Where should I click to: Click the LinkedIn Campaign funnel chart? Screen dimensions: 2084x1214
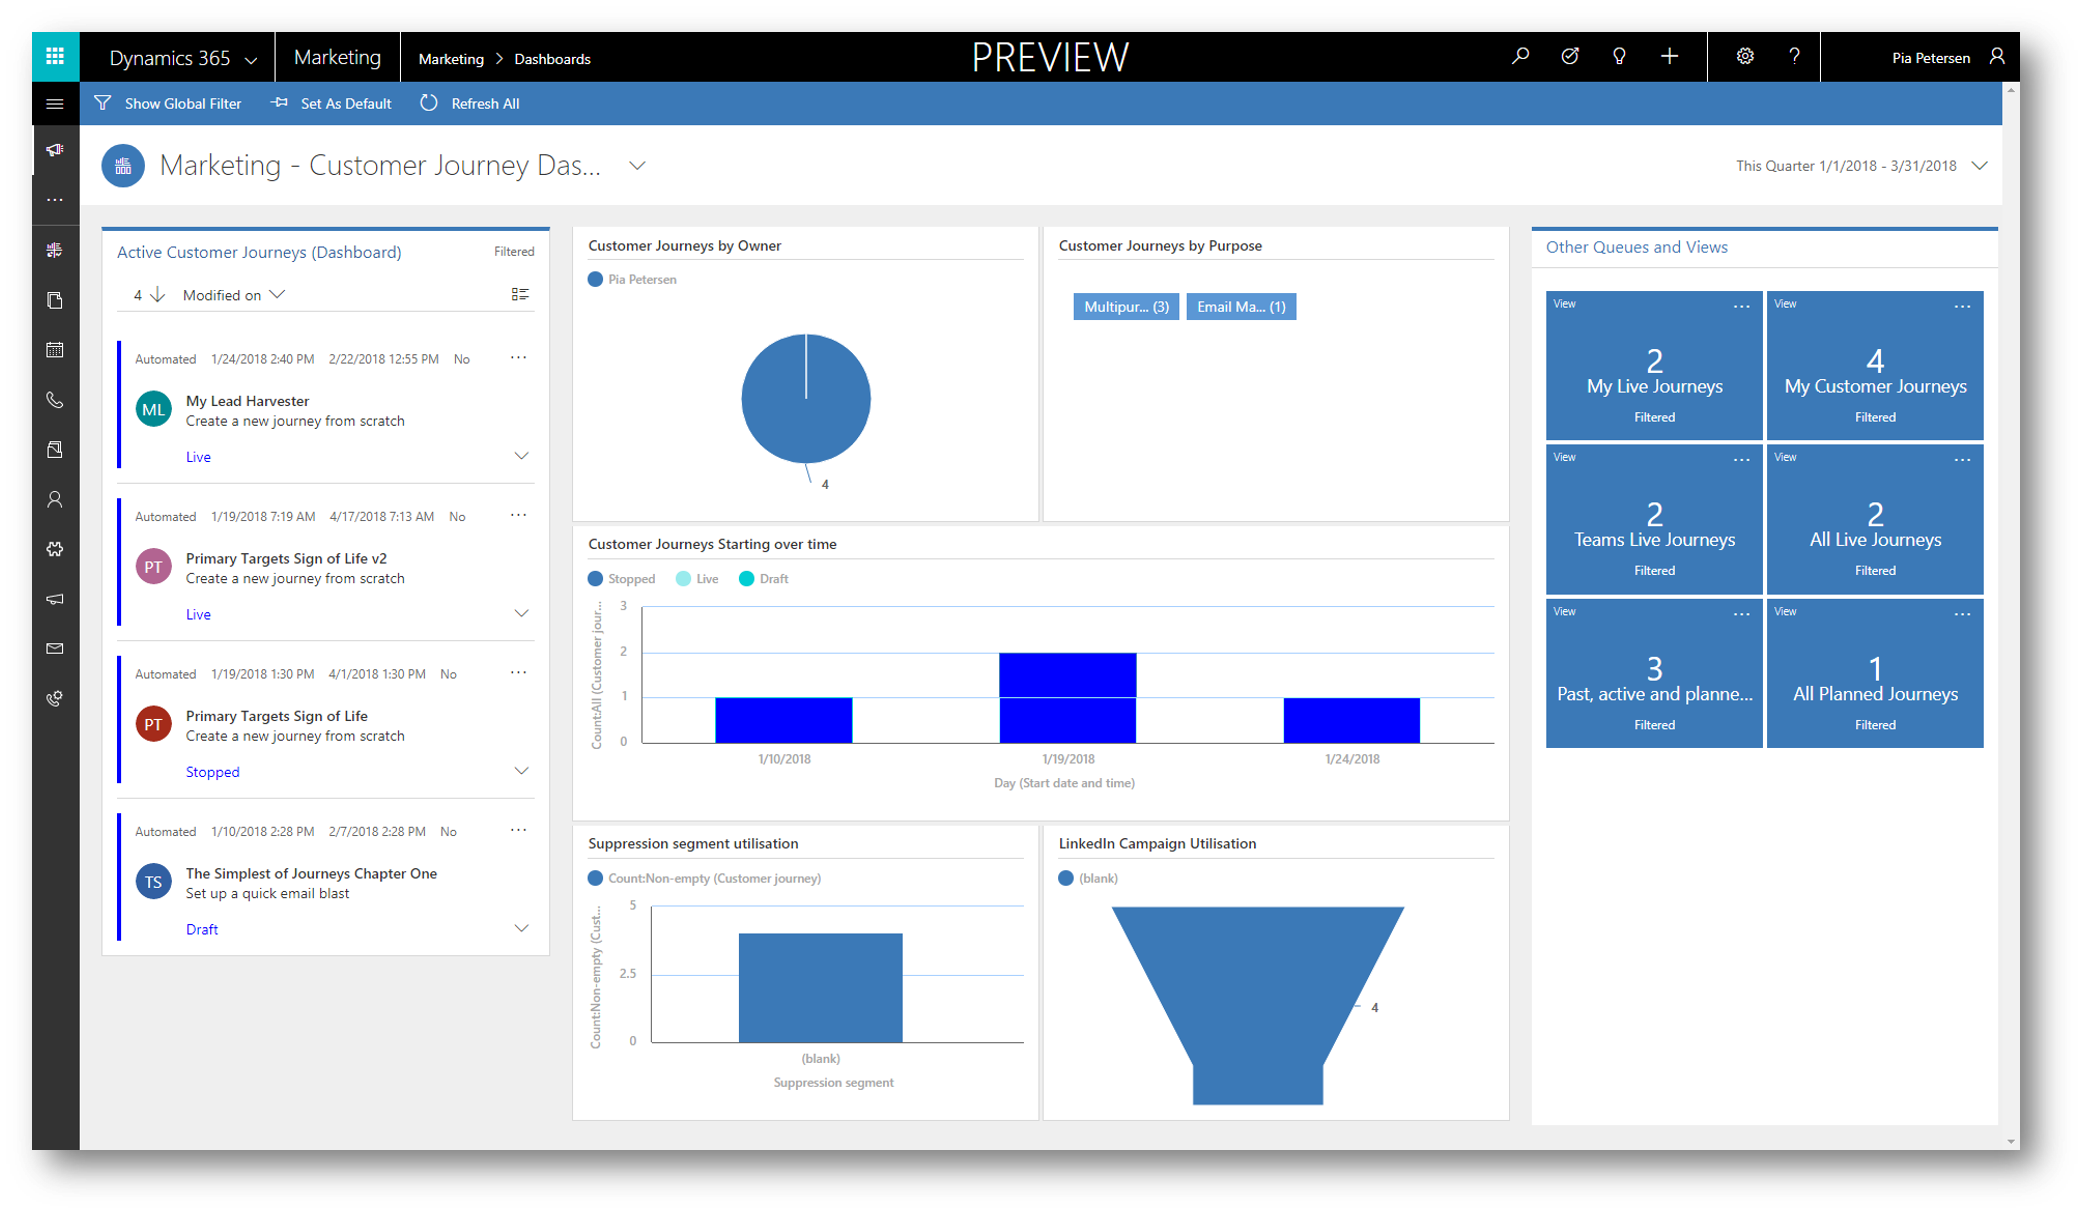pyautogui.click(x=1258, y=1004)
